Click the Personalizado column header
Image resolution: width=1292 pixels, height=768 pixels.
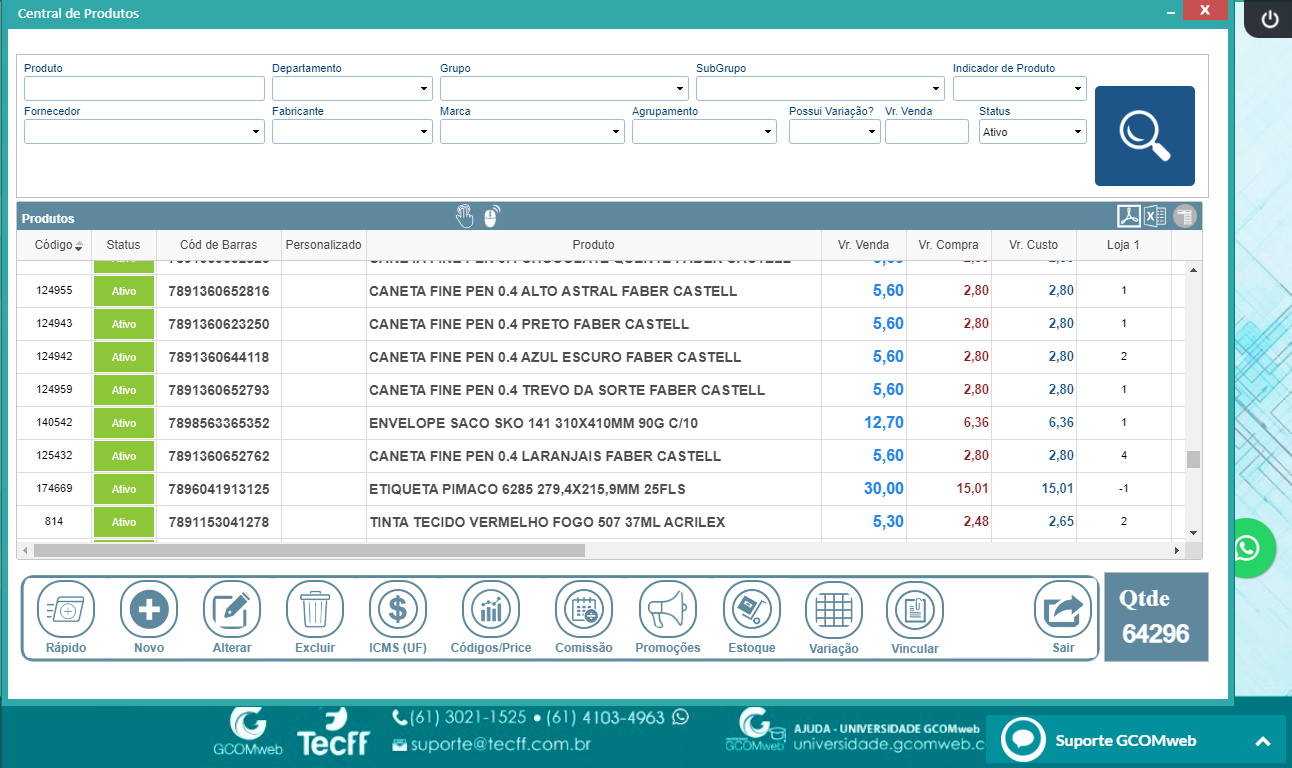coord(323,245)
